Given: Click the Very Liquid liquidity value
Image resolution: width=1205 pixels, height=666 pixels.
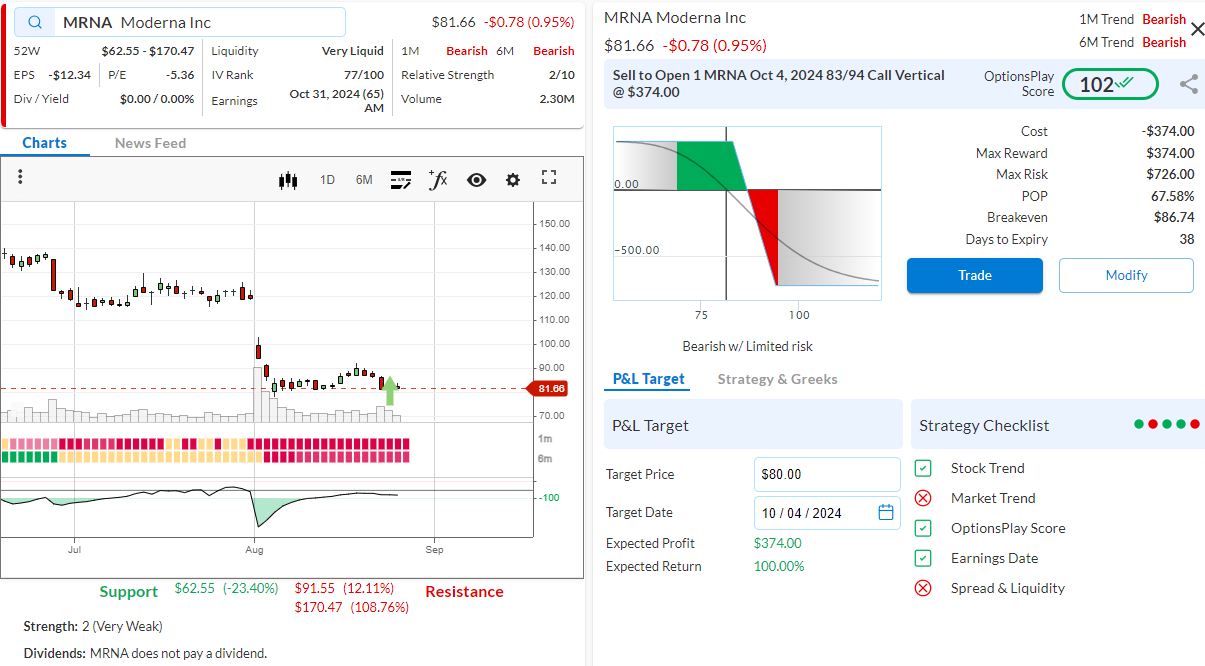Looking at the screenshot, I should point(353,51).
